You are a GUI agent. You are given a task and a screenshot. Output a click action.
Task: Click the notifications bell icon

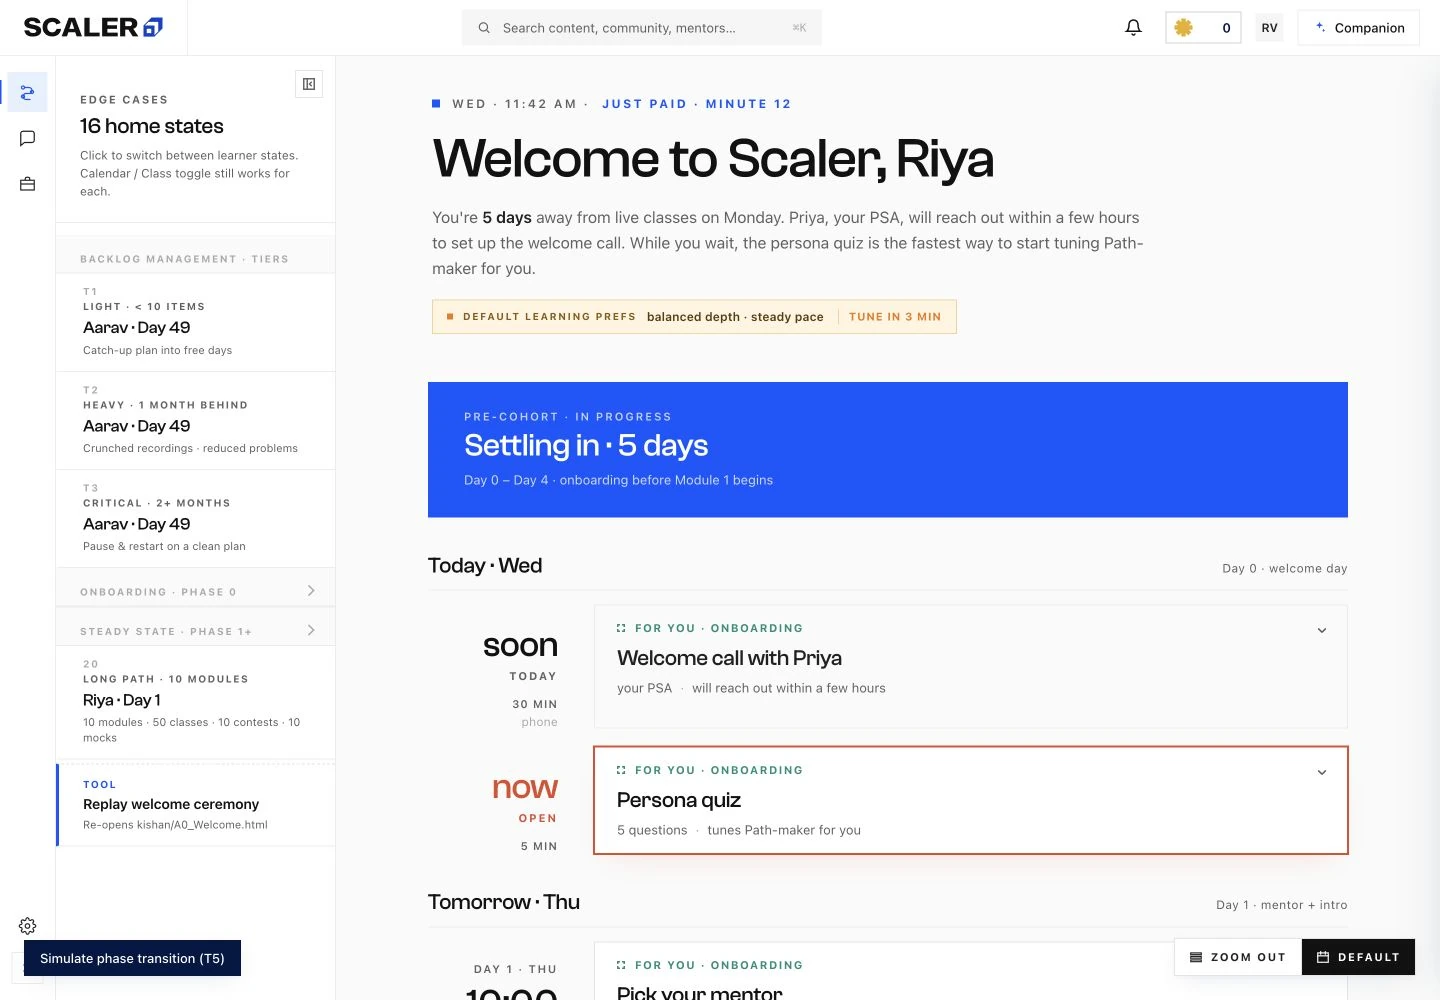(1133, 28)
